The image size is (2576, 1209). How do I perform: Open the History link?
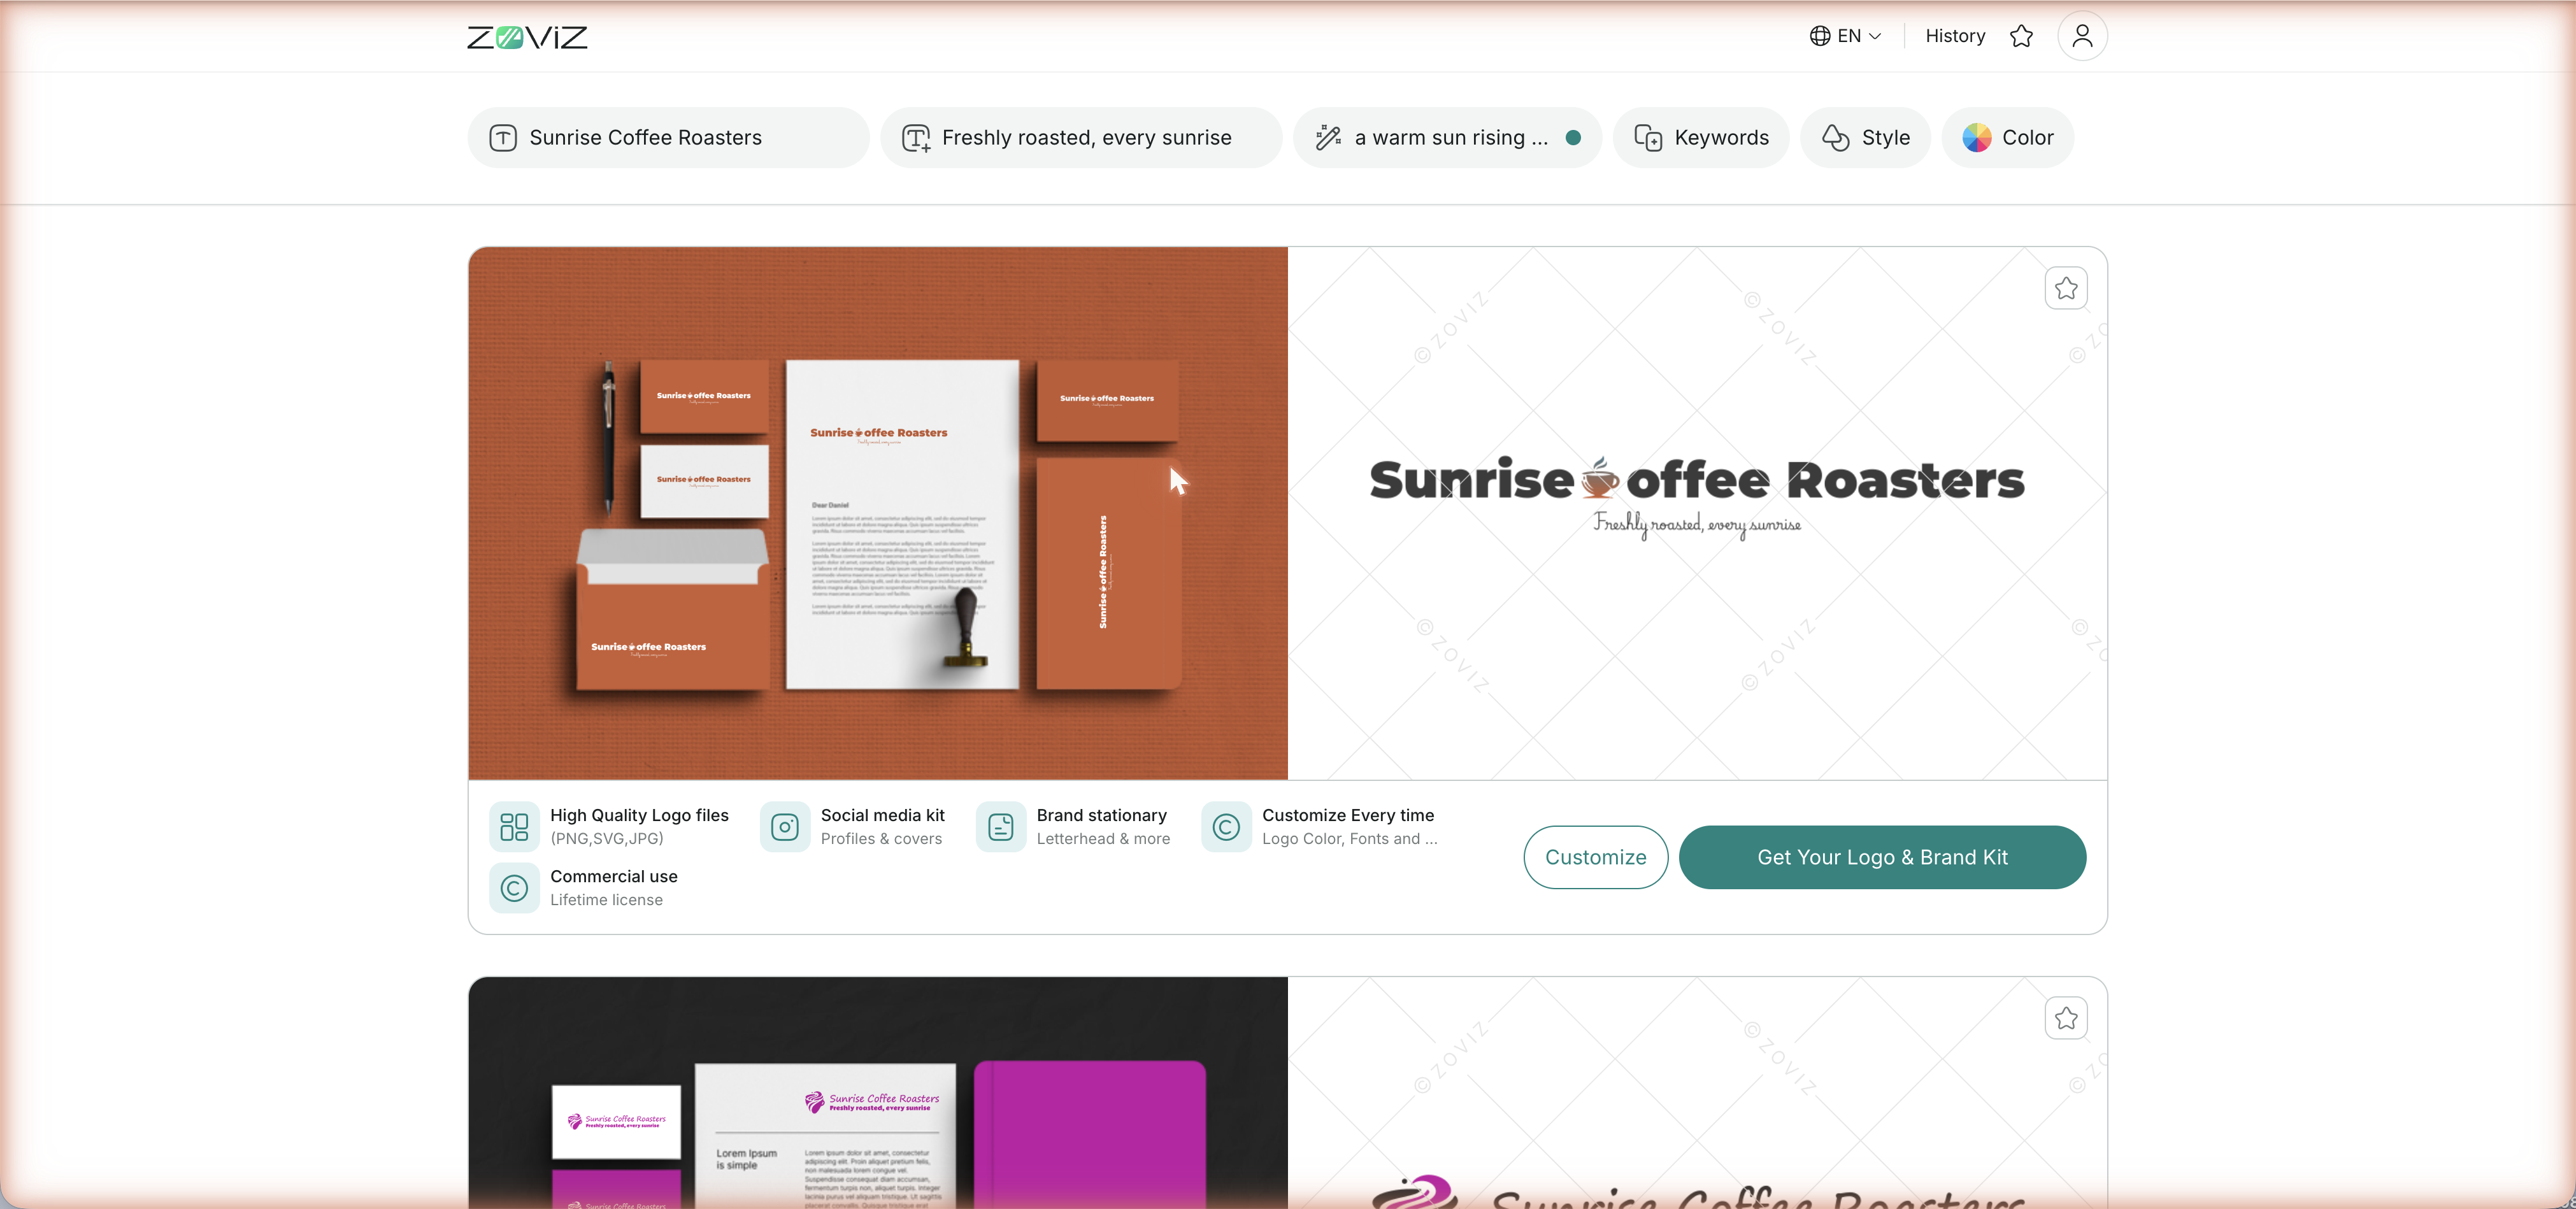pyautogui.click(x=1955, y=36)
